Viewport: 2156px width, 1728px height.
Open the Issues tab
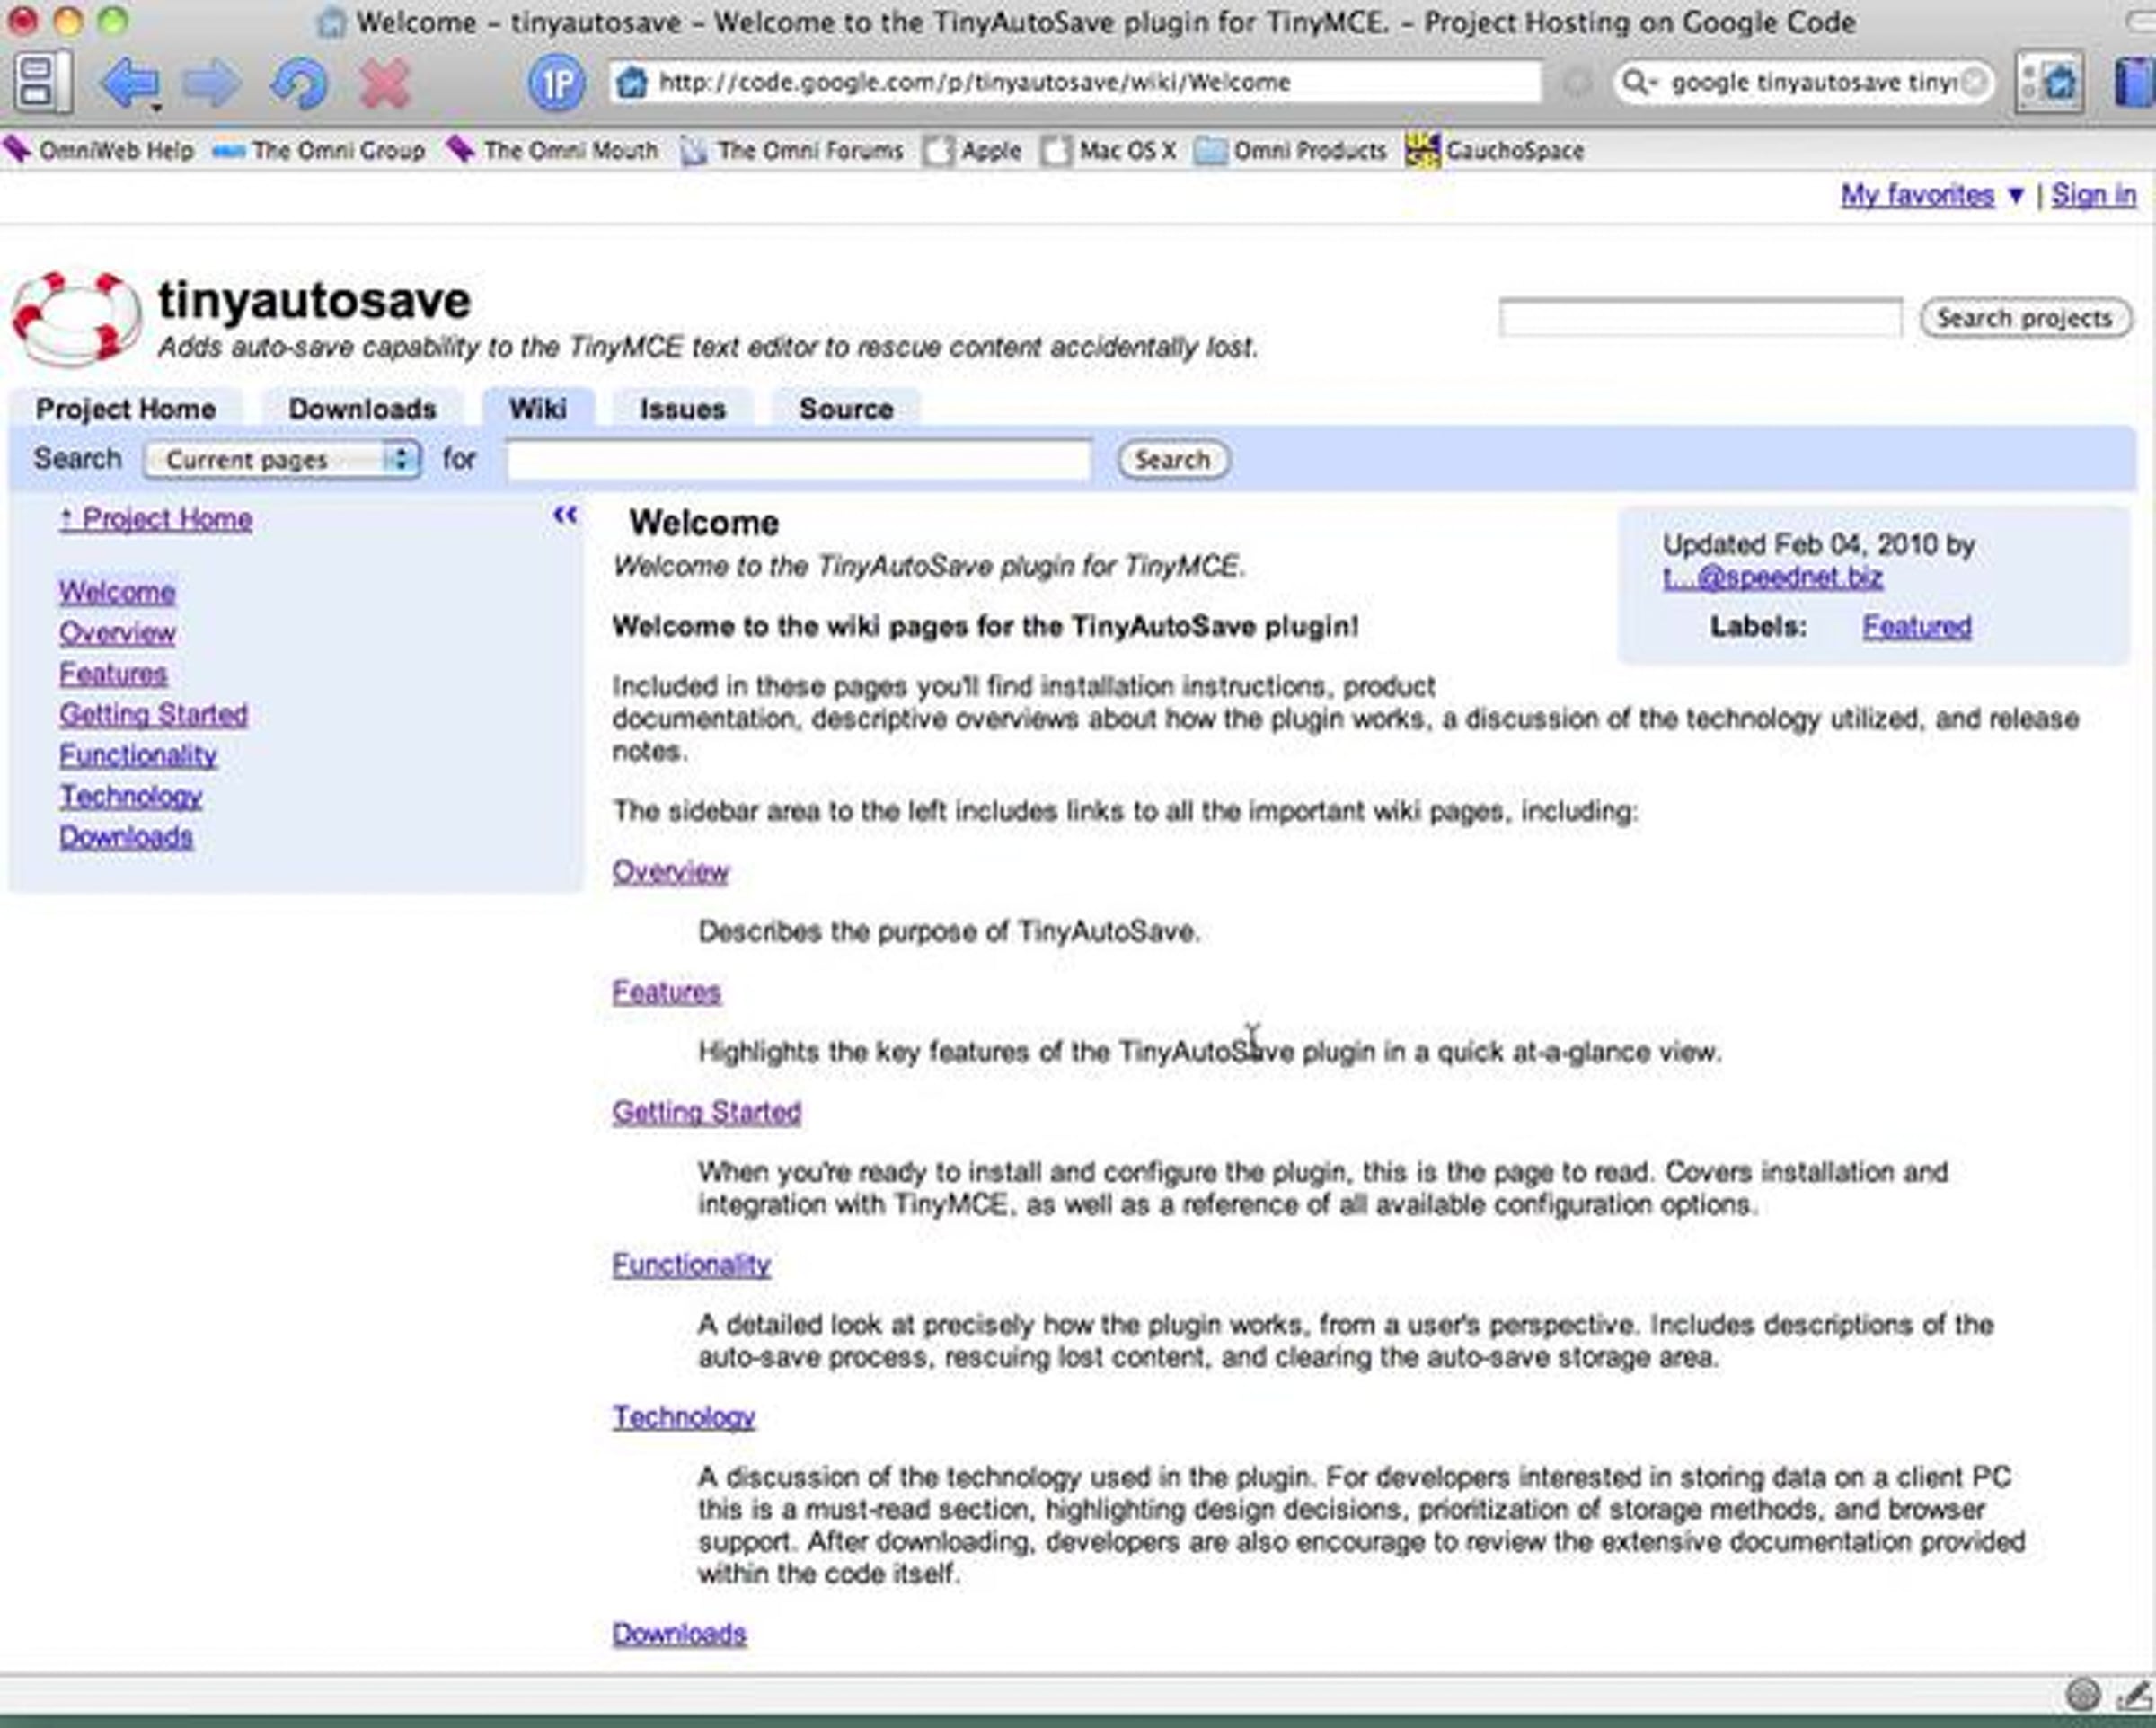(x=682, y=409)
